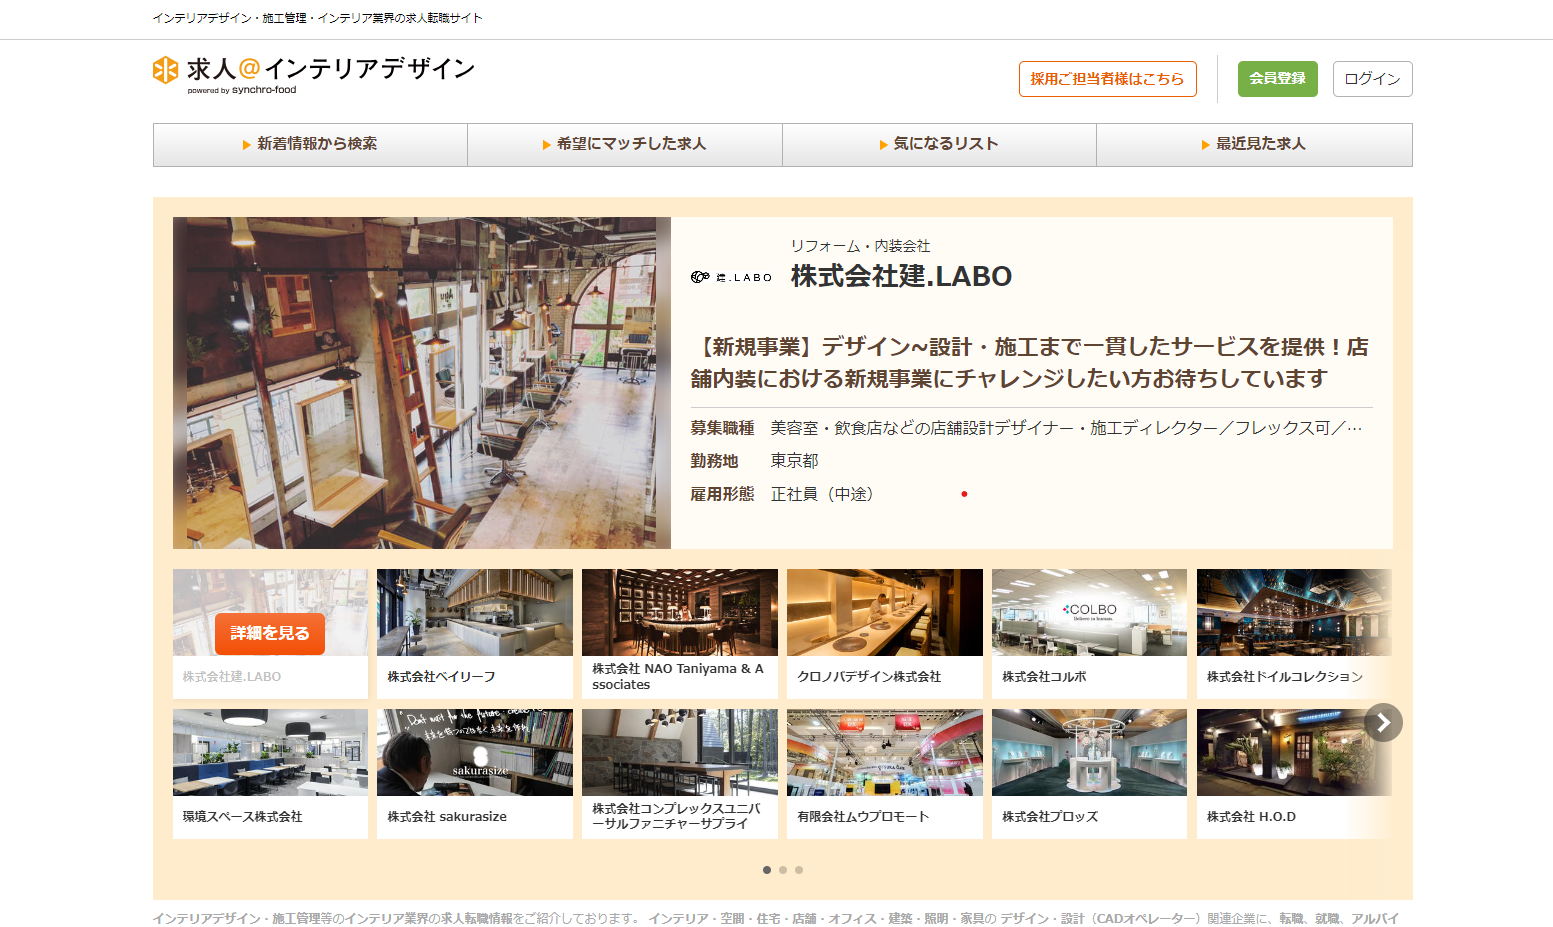Click the 株式会社コルボ company name
Image resolution: width=1553 pixels, height=927 pixels.
click(1044, 677)
